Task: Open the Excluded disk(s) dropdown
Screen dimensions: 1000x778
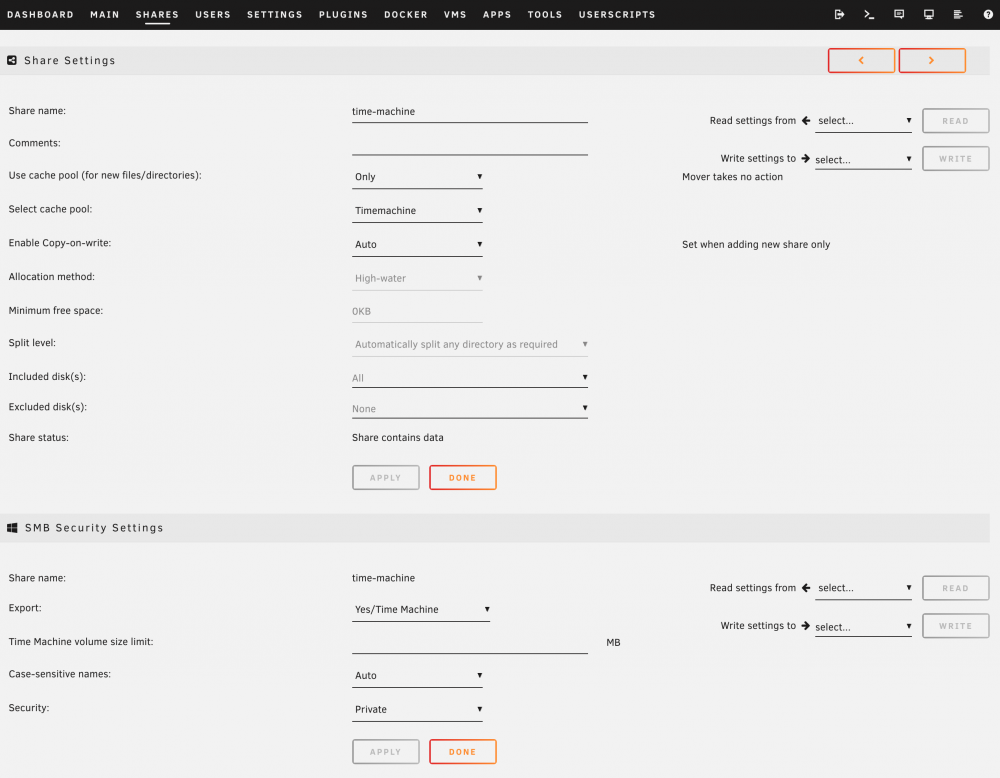Action: coord(469,408)
